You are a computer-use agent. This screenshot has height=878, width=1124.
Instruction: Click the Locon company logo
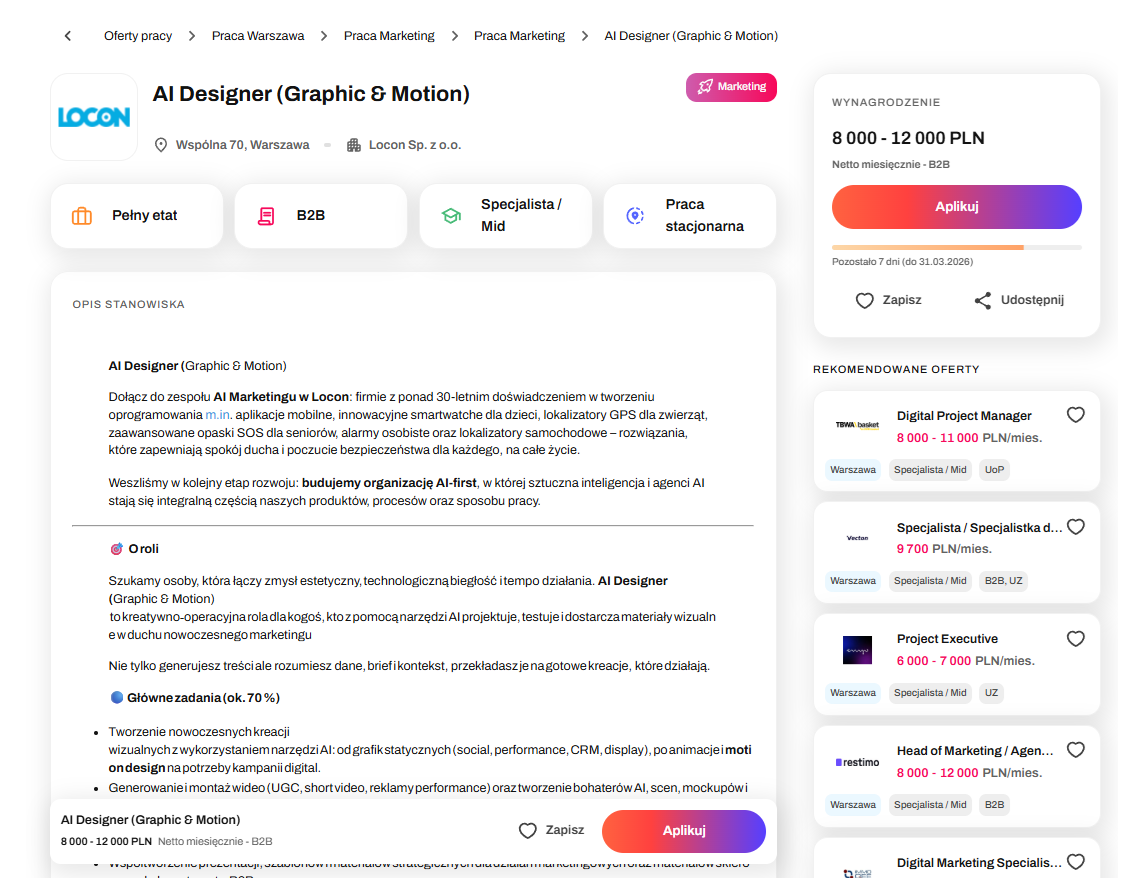click(x=94, y=117)
